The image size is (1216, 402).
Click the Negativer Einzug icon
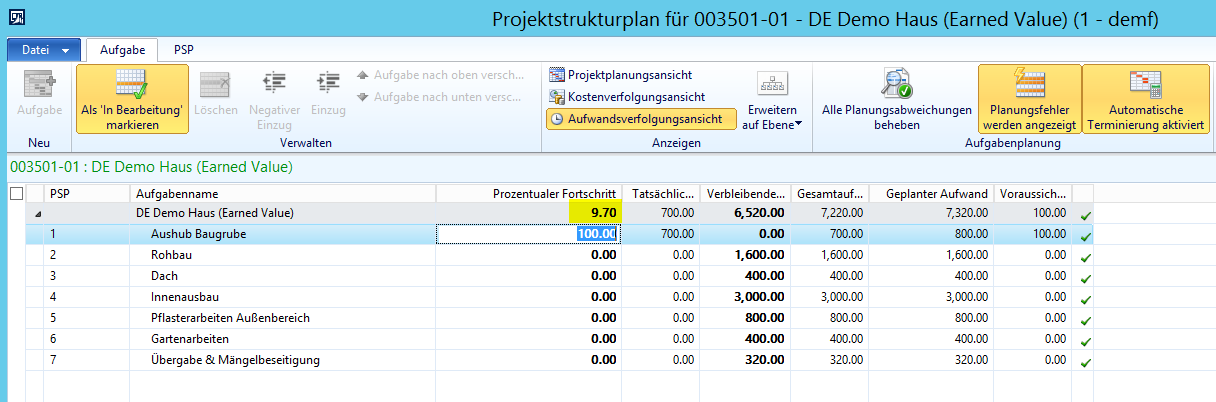(x=274, y=85)
